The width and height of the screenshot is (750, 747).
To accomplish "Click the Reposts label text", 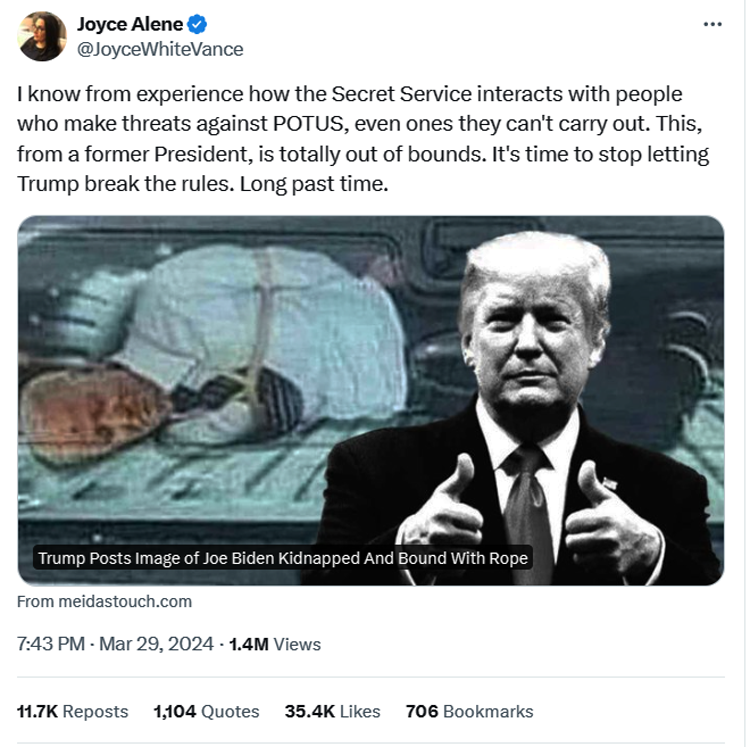I will coord(95,712).
